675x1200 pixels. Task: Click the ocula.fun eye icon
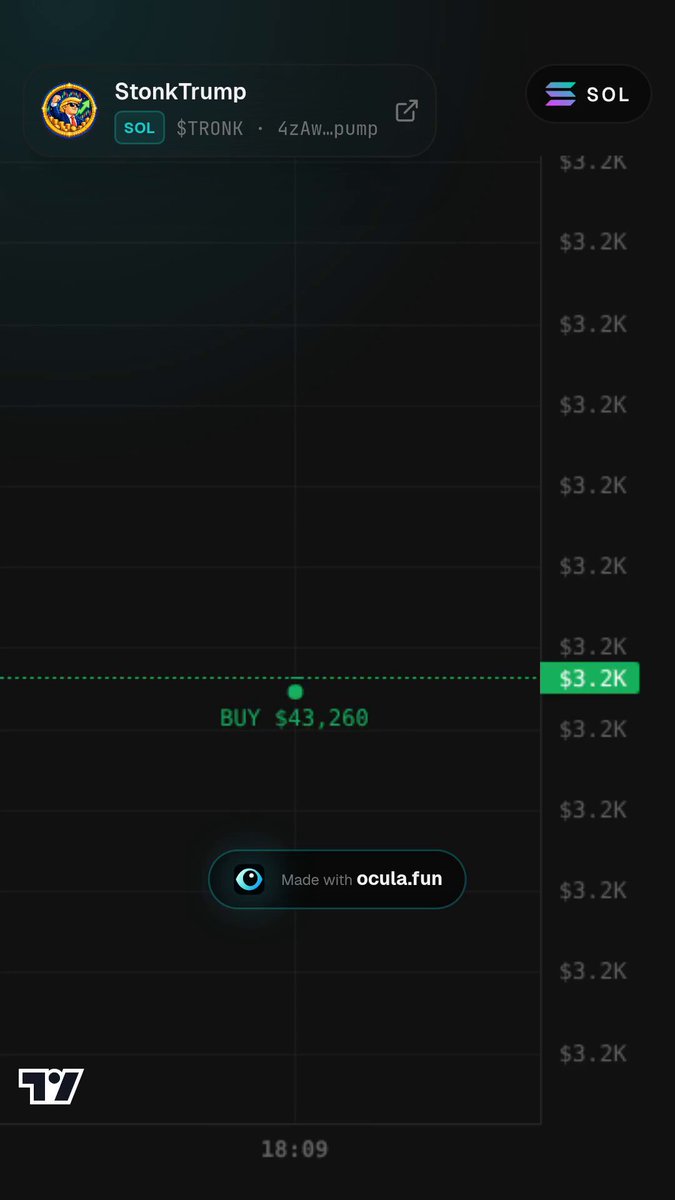point(249,879)
